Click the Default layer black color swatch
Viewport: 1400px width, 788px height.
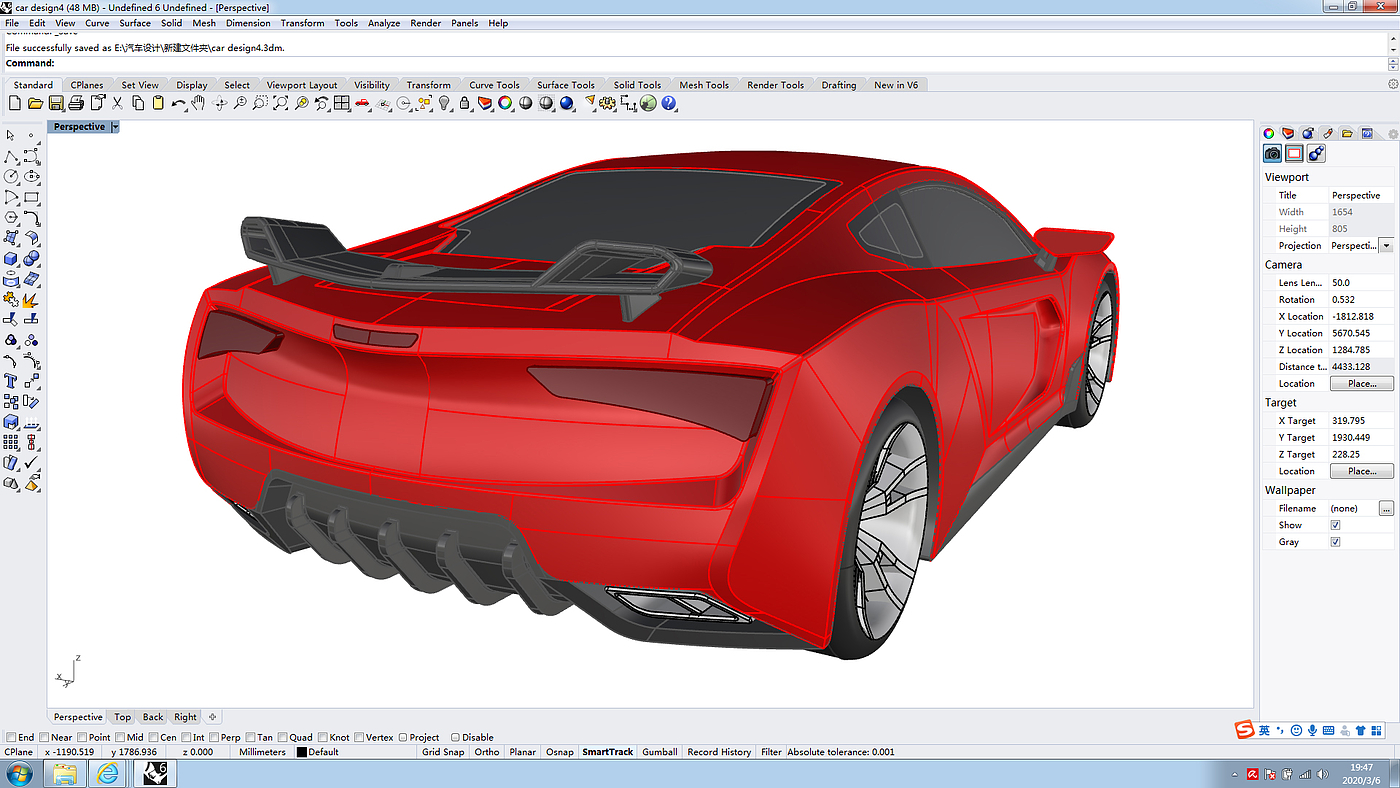[x=302, y=752]
